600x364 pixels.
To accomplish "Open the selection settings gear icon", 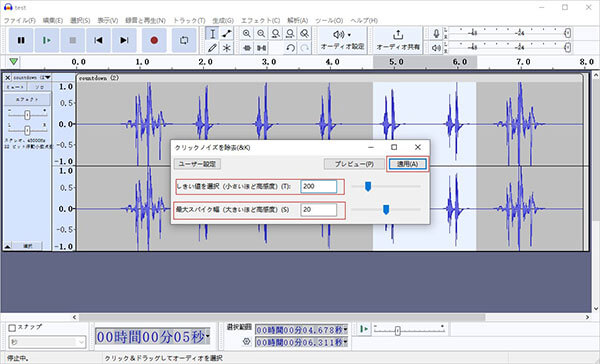I will coord(246,341).
